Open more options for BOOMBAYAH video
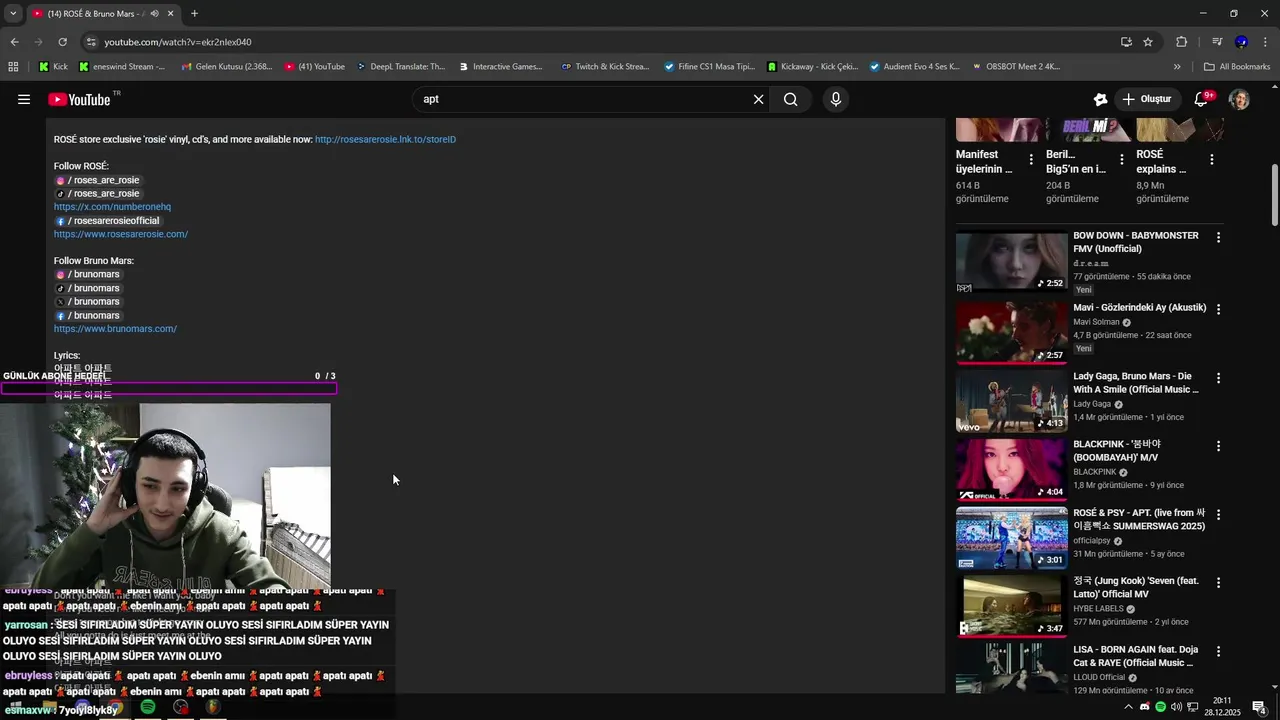Screen dimensions: 1280x720 [x=1218, y=446]
